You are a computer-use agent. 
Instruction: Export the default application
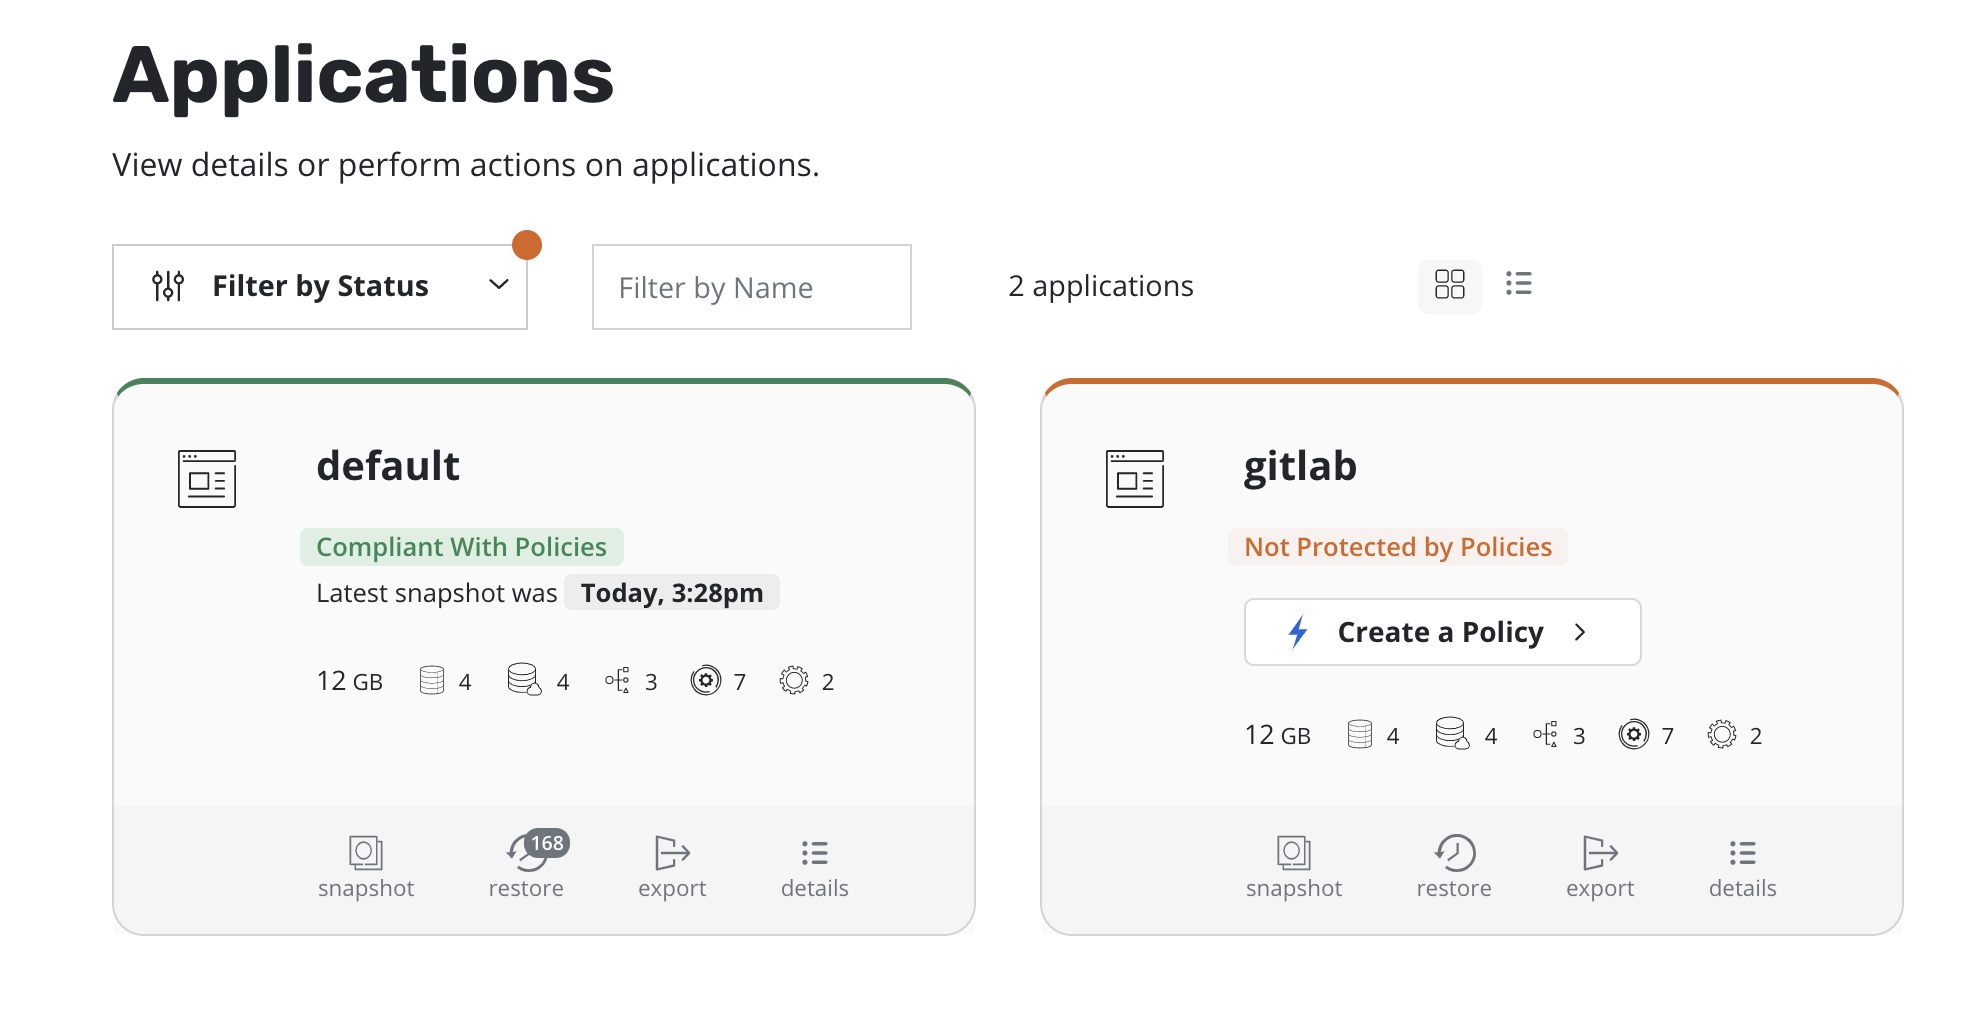[672, 865]
